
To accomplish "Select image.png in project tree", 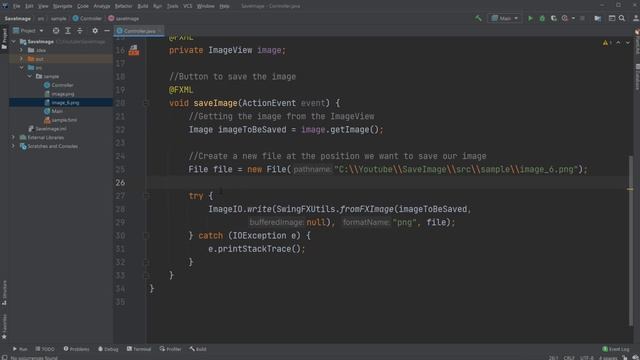I will [59, 94].
